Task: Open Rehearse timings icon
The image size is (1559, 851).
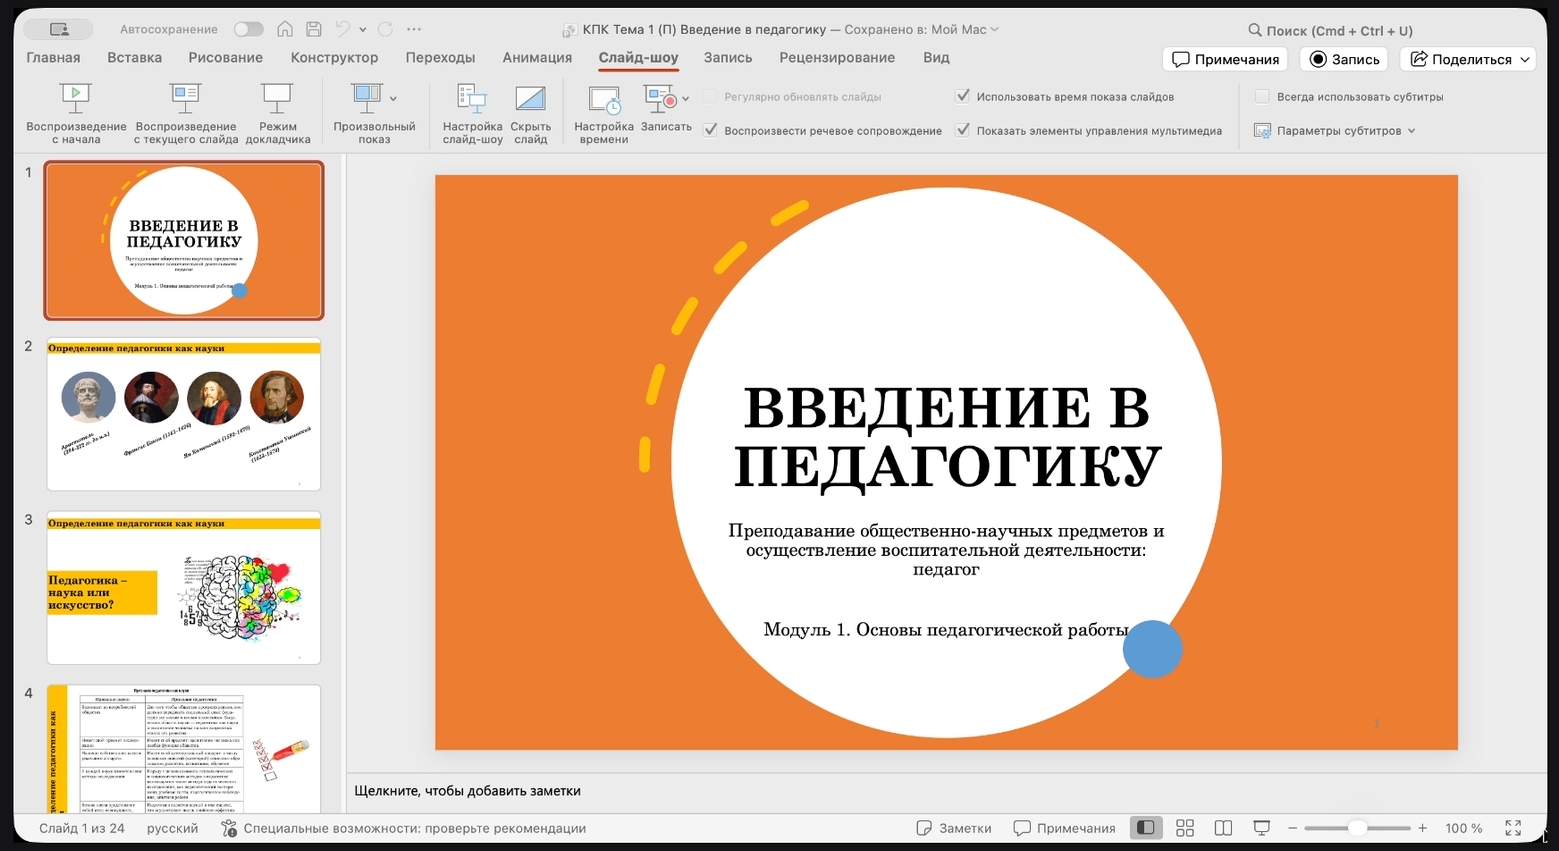Action: 604,99
